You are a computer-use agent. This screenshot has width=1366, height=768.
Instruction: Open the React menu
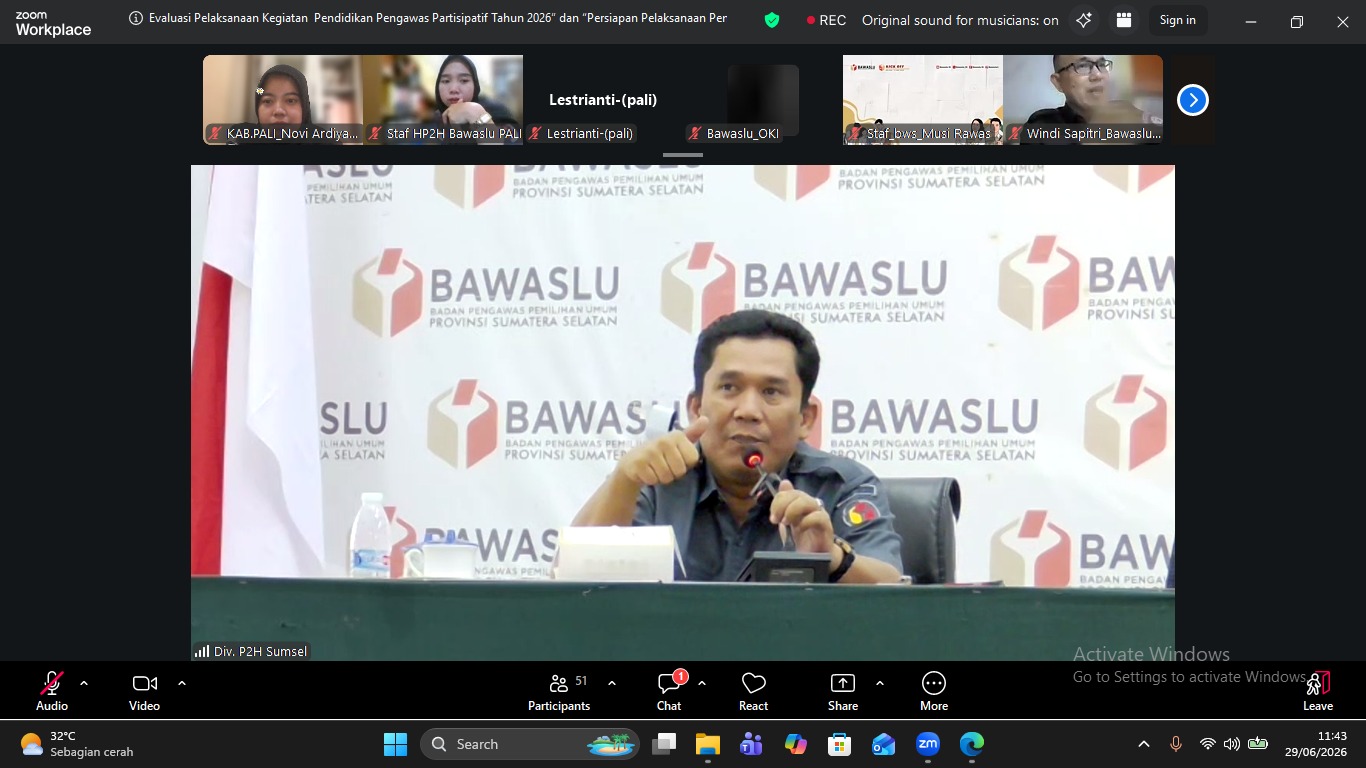[x=753, y=691]
